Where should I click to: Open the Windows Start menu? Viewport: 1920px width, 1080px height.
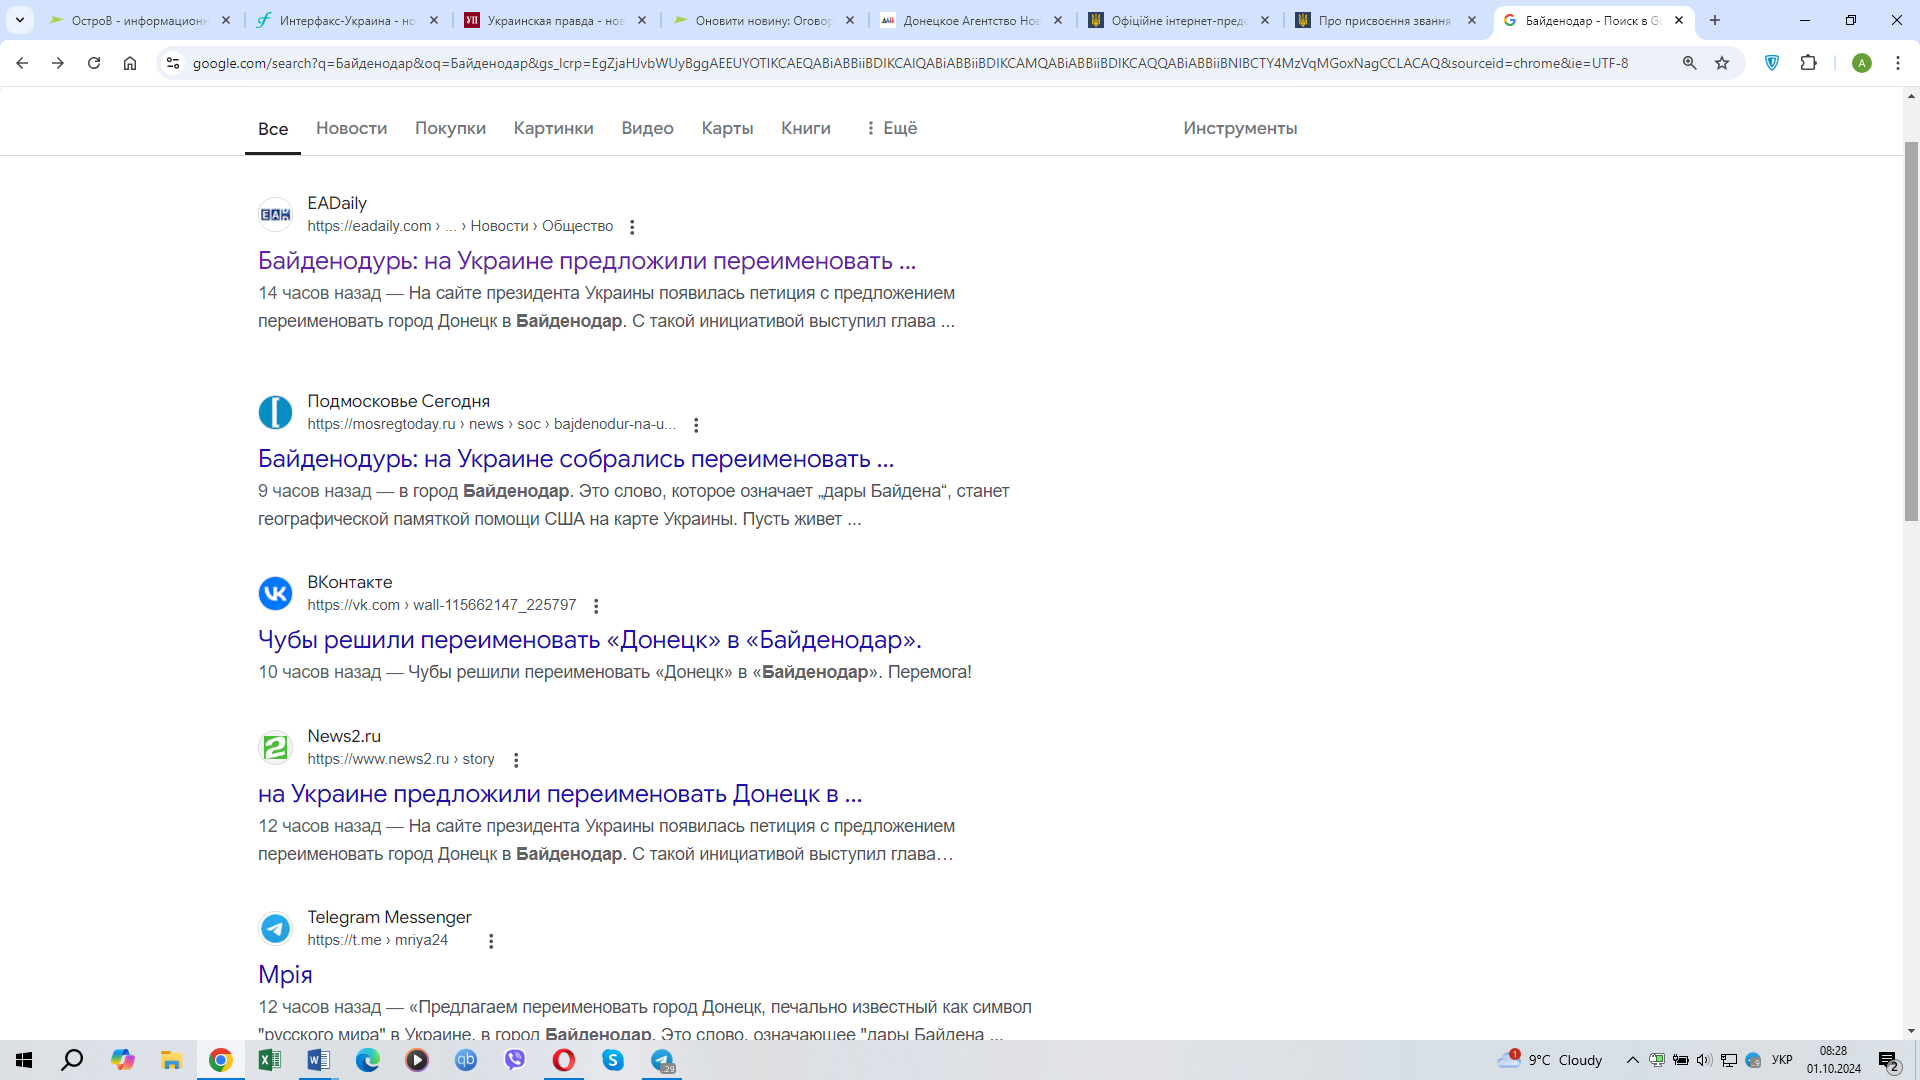tap(24, 1060)
